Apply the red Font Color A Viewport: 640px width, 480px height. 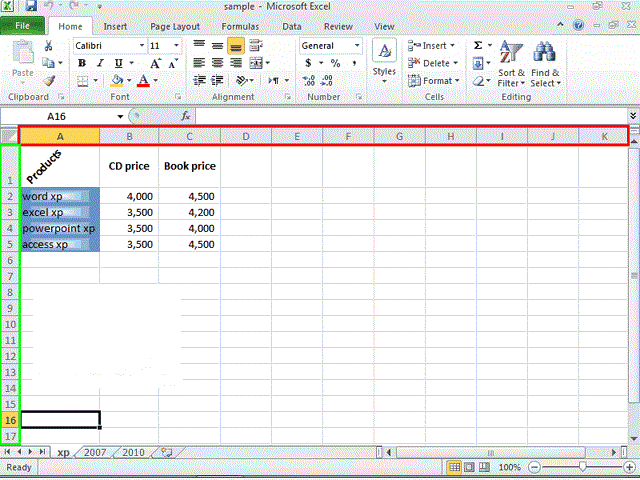(143, 80)
